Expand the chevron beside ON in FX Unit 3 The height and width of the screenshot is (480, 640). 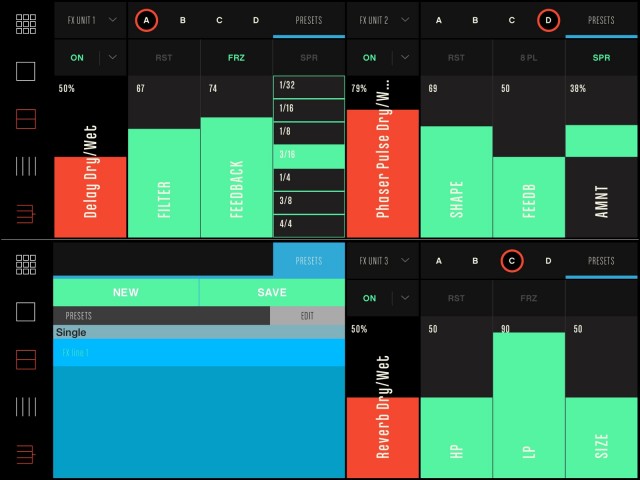(403, 298)
